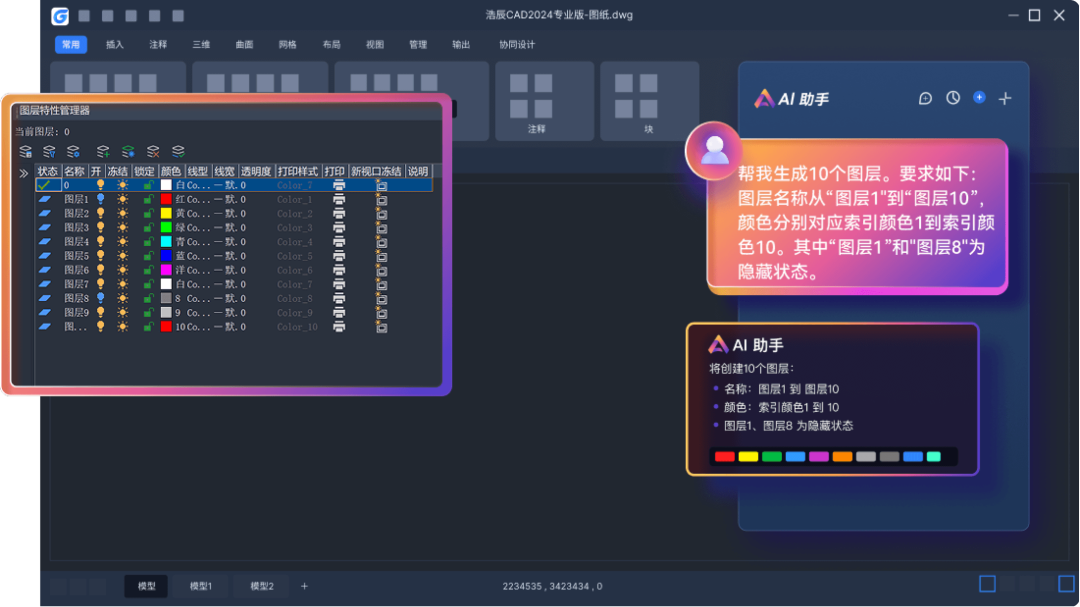1080x607 pixels.
Task: Click AI 助手 logo in the reply card
Action: 718,344
